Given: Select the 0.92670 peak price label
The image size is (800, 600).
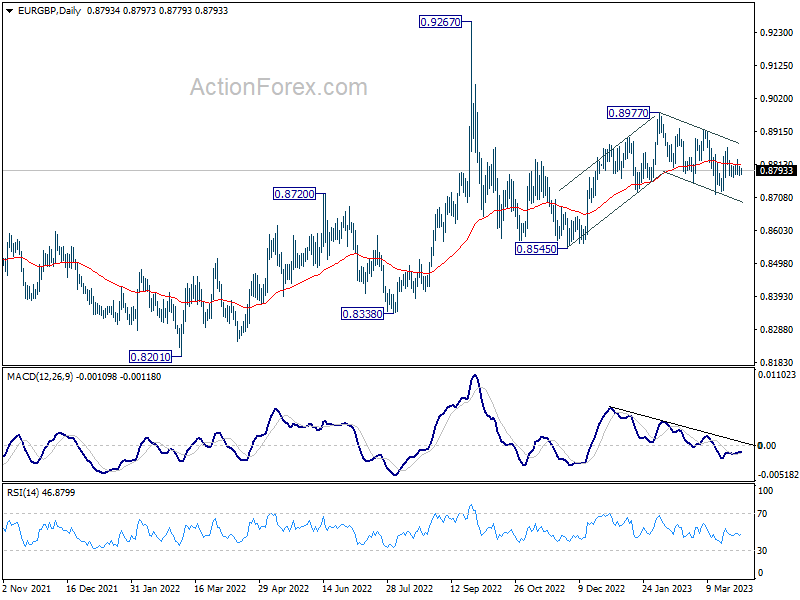Looking at the screenshot, I should 440,22.
